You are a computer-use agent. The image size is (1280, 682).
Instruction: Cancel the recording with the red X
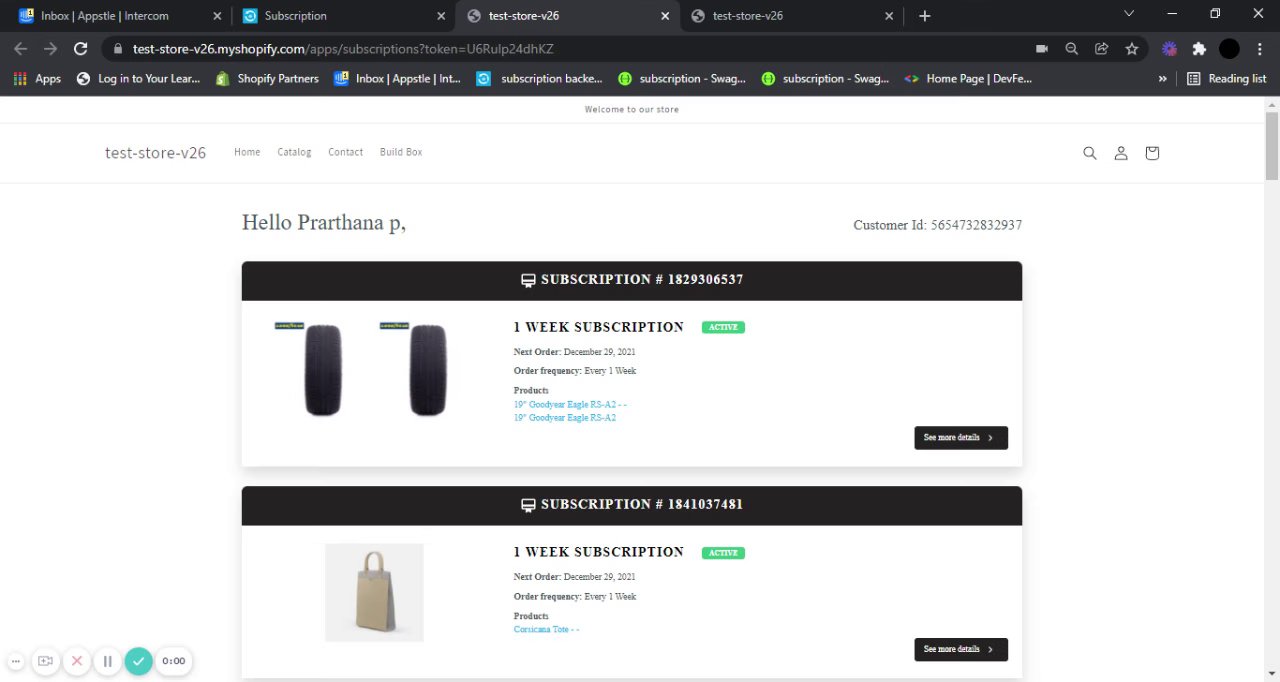77,661
